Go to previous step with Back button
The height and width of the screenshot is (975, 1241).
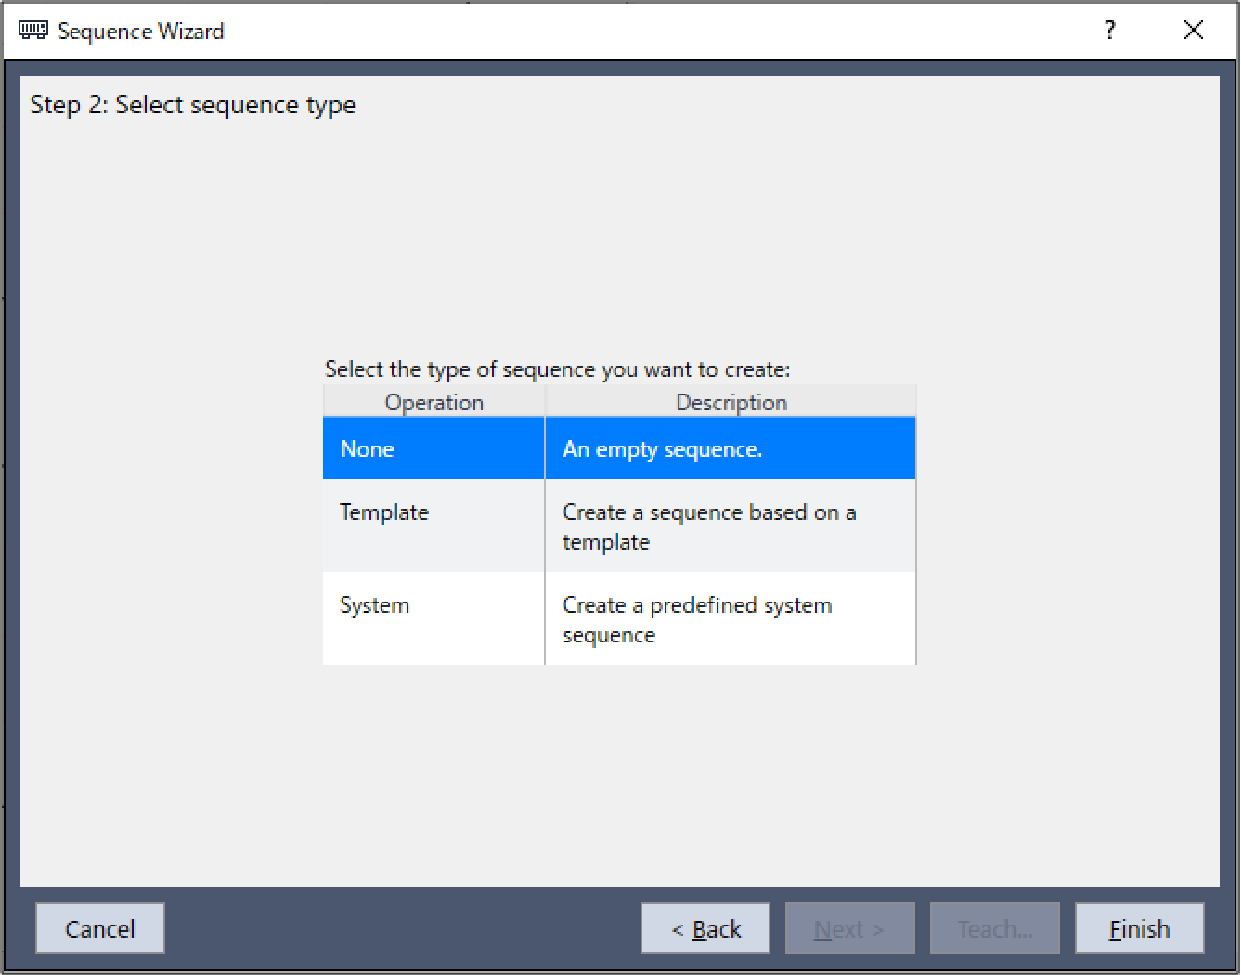click(x=706, y=929)
